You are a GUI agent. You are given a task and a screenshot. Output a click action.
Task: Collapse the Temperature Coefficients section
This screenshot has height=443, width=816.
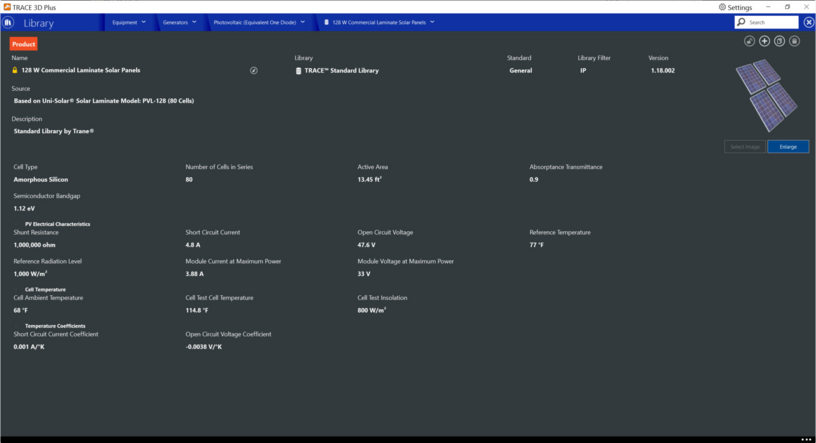pos(17,326)
